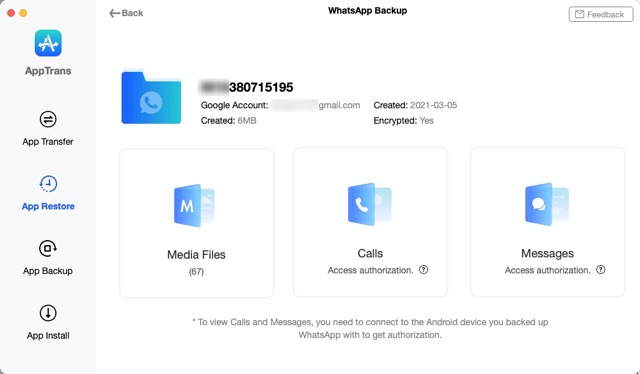Click help question mark beside Messages authorization
640x374 pixels.
(x=601, y=269)
